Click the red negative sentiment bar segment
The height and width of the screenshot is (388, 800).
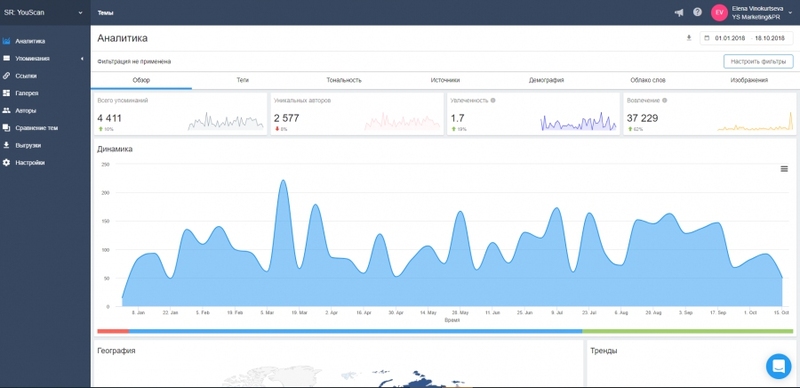(113, 331)
